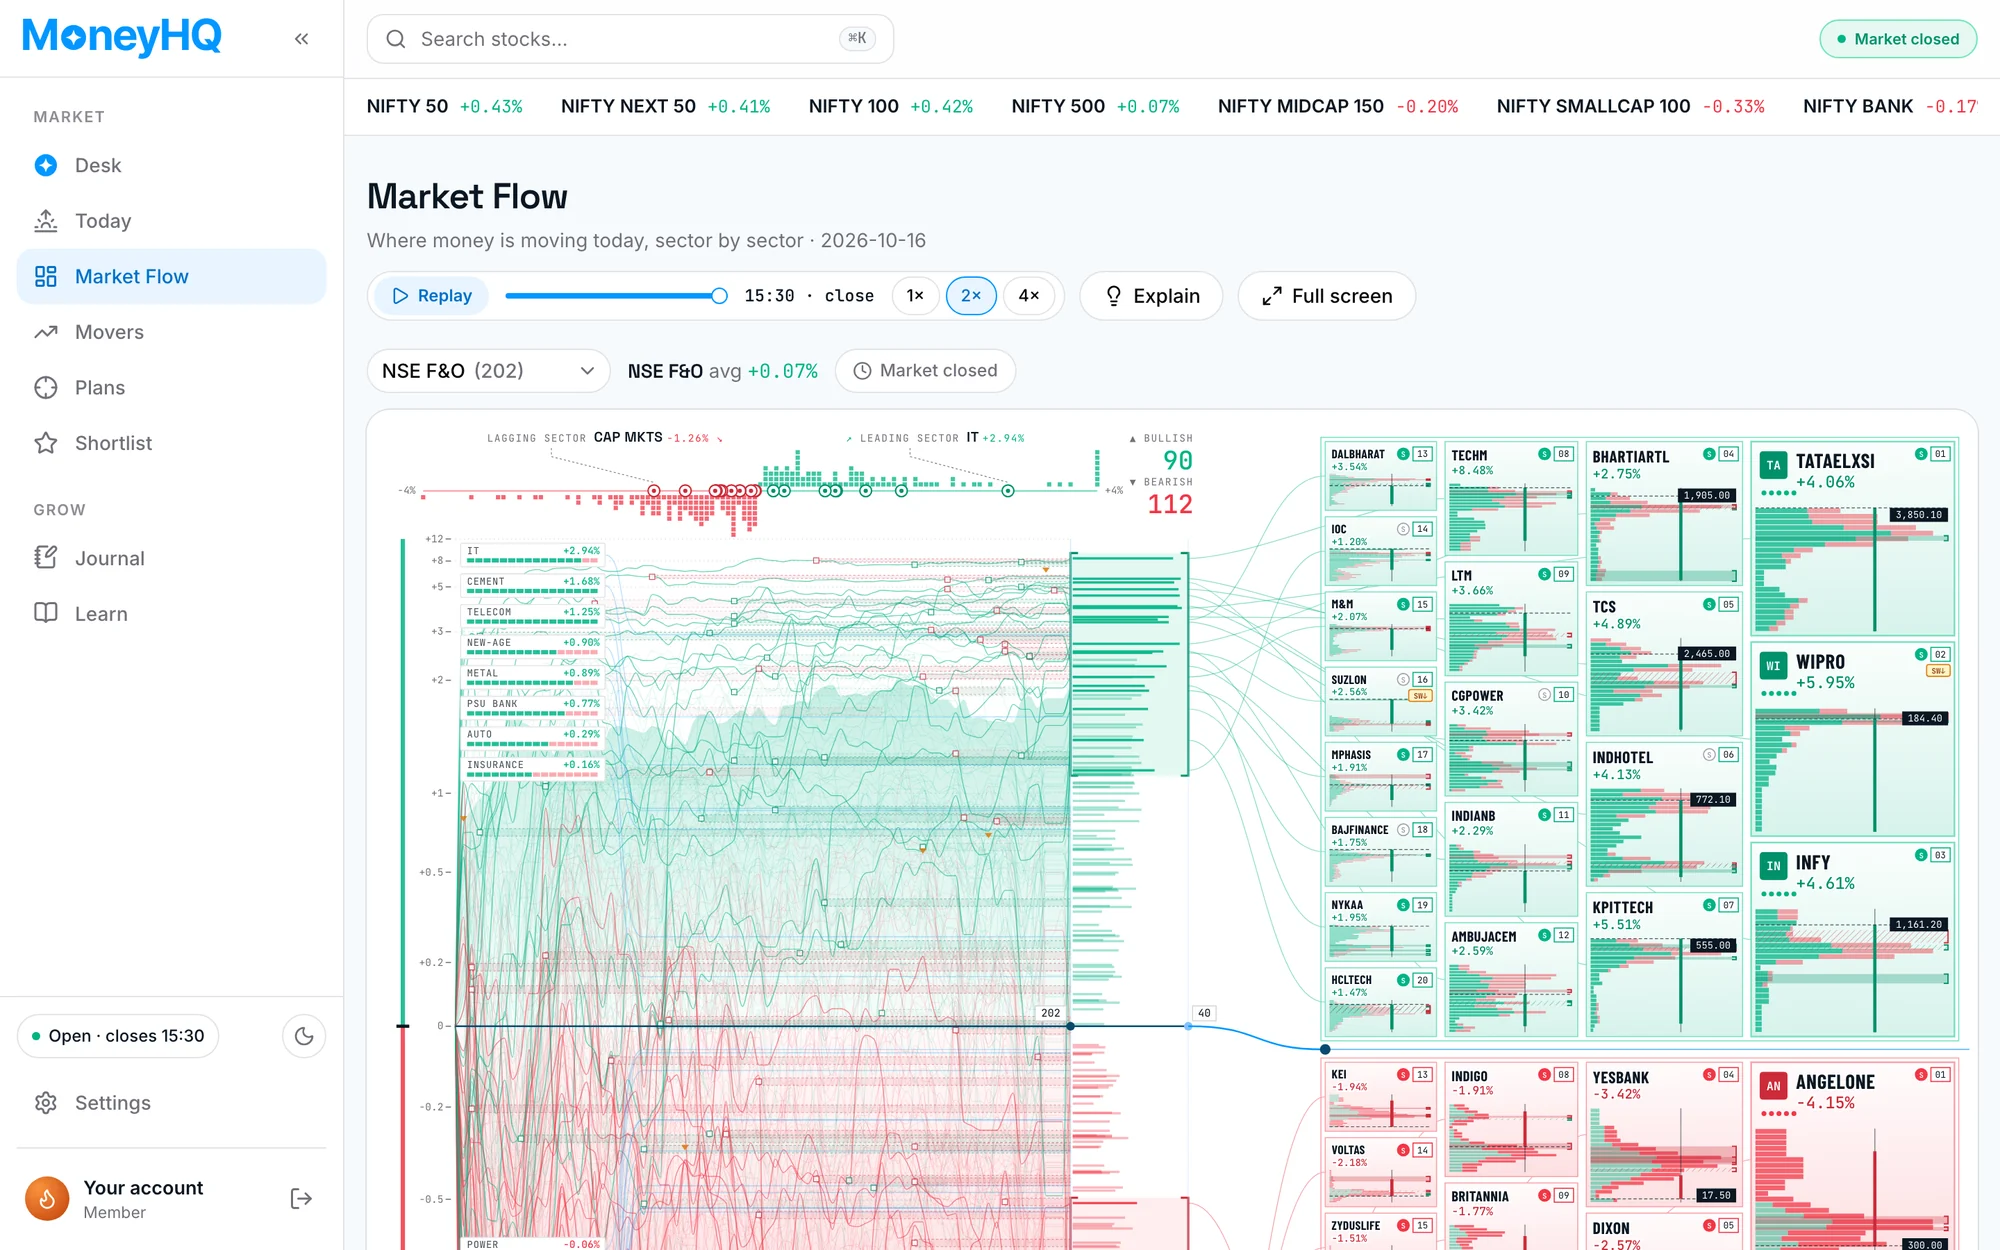Click the logout icon next to account
Viewport: 2000px width, 1250px height.
[301, 1198]
